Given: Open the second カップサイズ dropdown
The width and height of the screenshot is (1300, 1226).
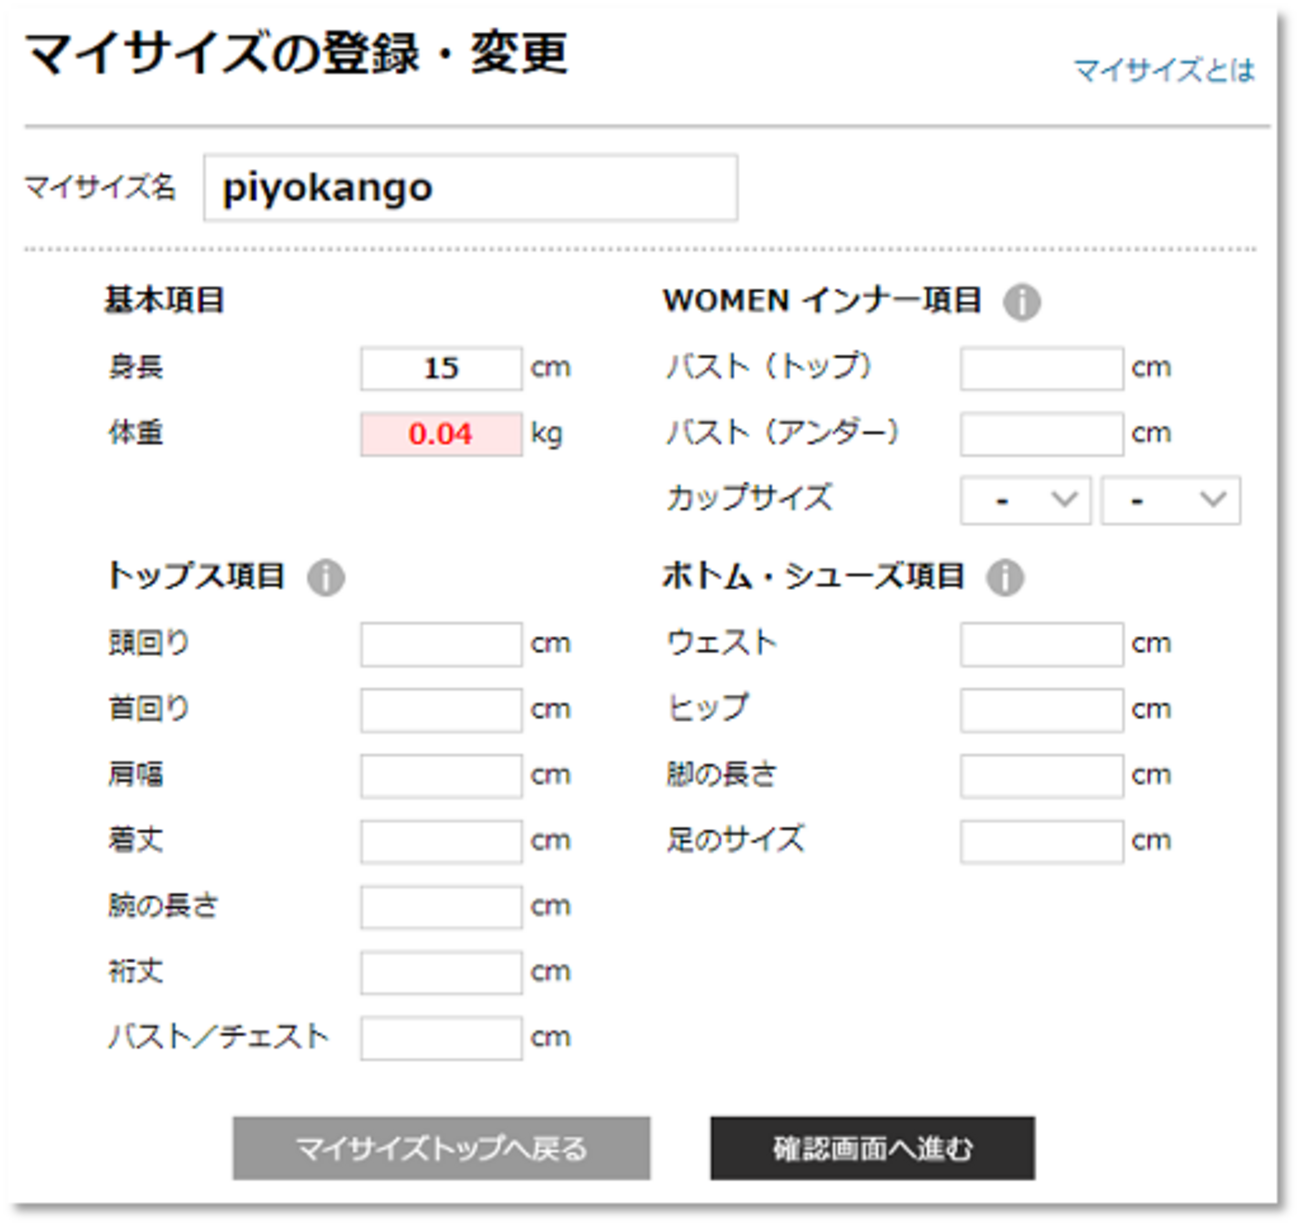Looking at the screenshot, I should tap(1170, 500).
